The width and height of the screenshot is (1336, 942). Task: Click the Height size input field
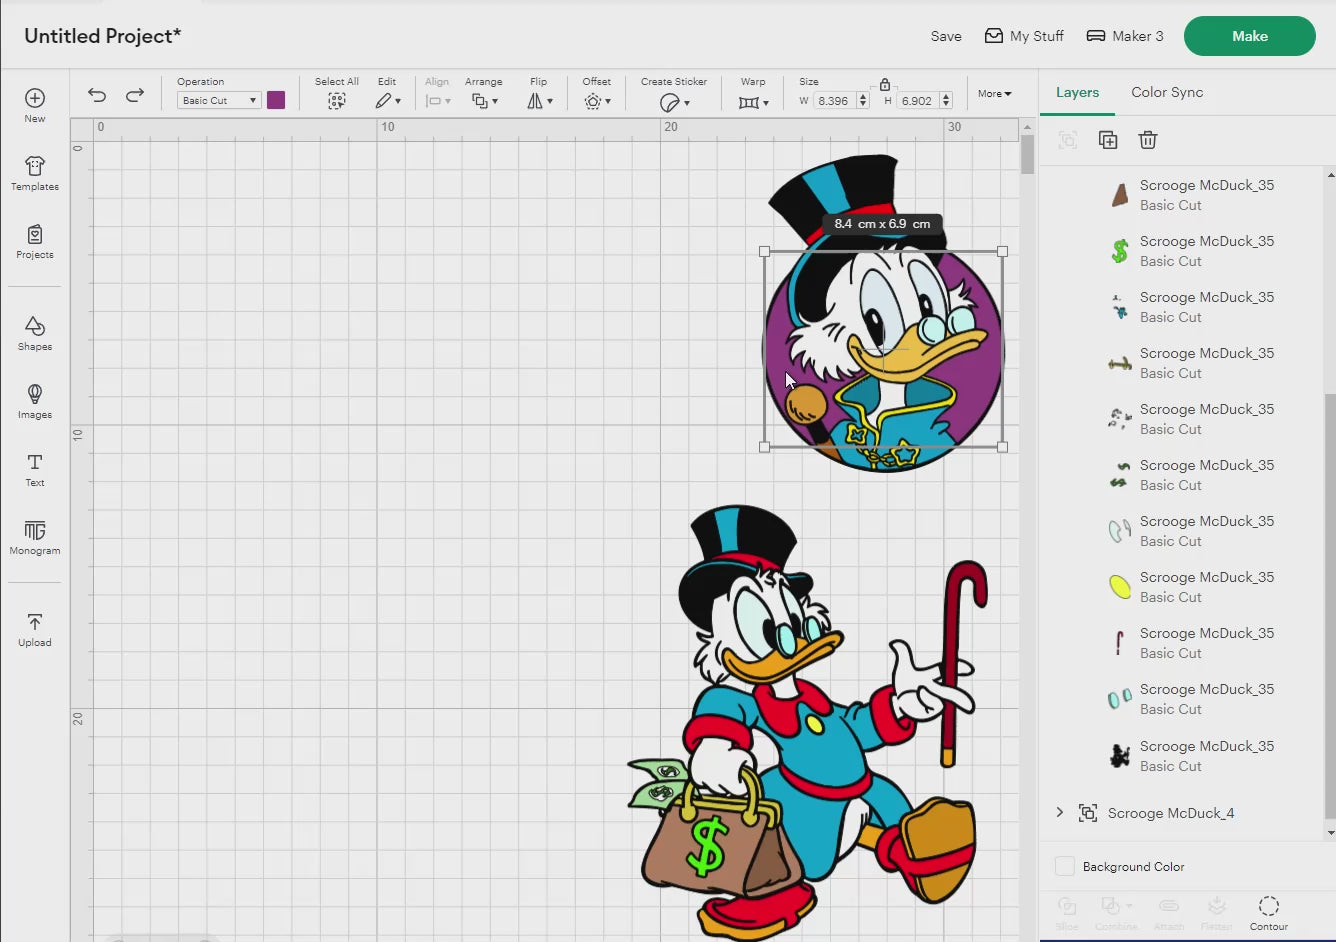click(918, 101)
